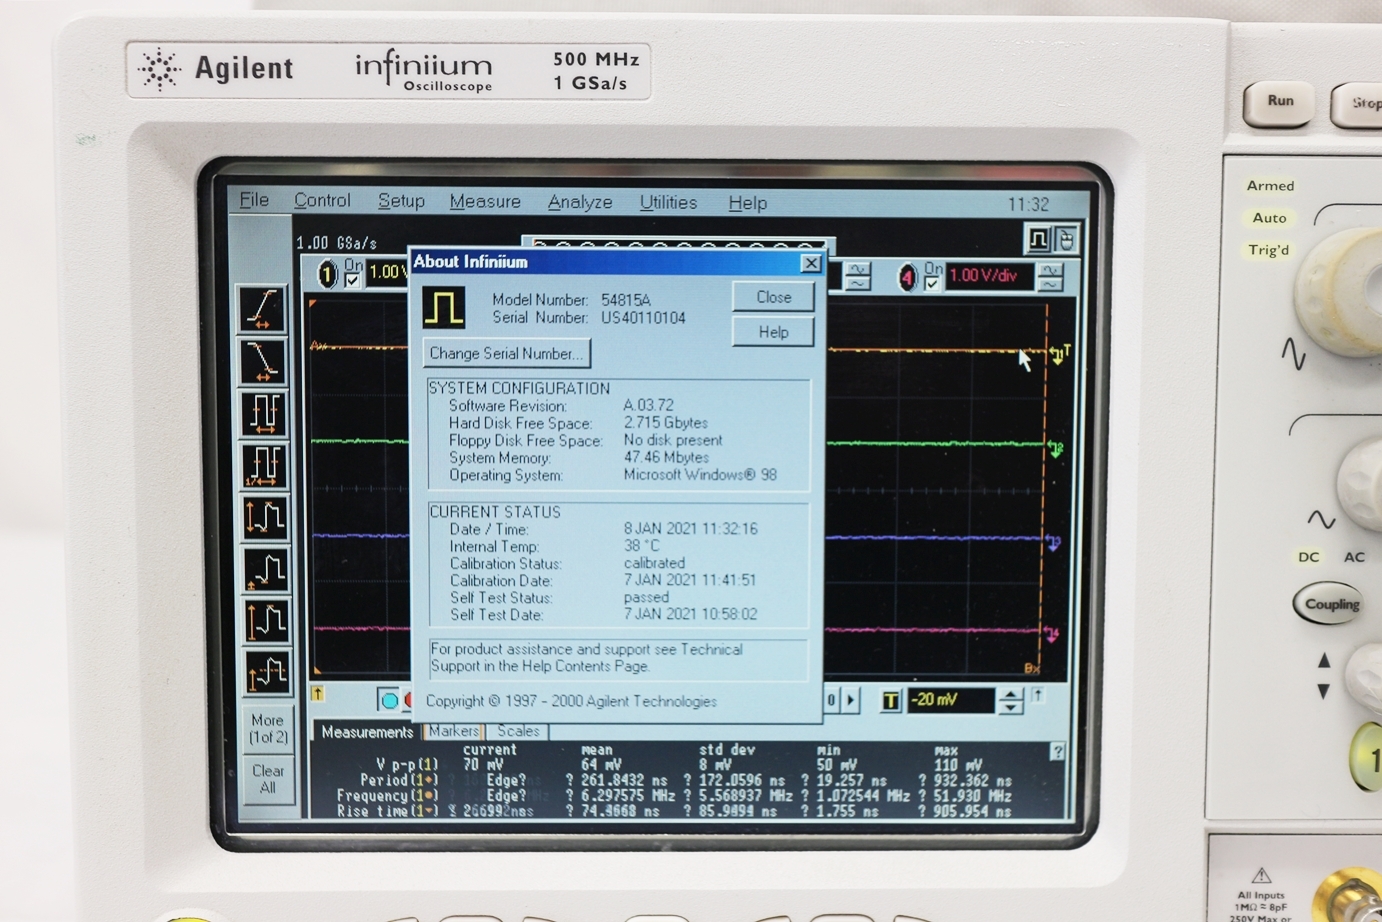Click the right arrow next to the 0 button

pos(851,700)
